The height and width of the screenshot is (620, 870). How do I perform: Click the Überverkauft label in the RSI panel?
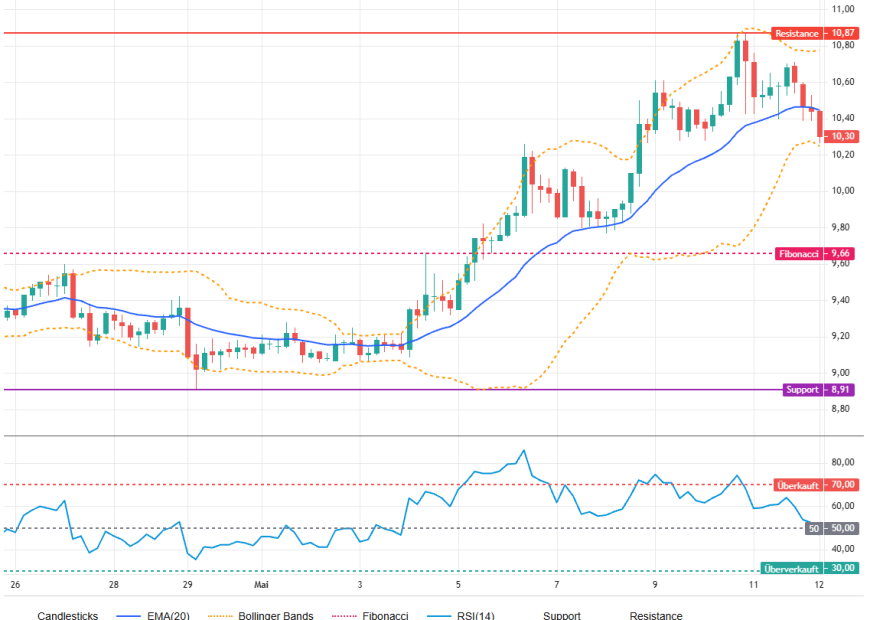tap(791, 568)
